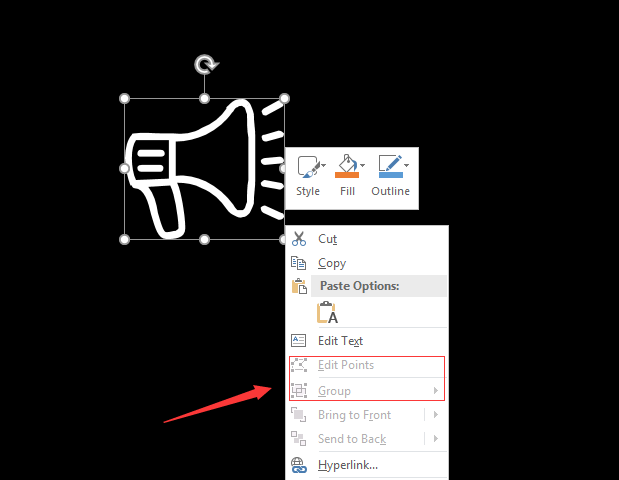Click the Copy pages icon
The height and width of the screenshot is (480, 619).
point(298,263)
